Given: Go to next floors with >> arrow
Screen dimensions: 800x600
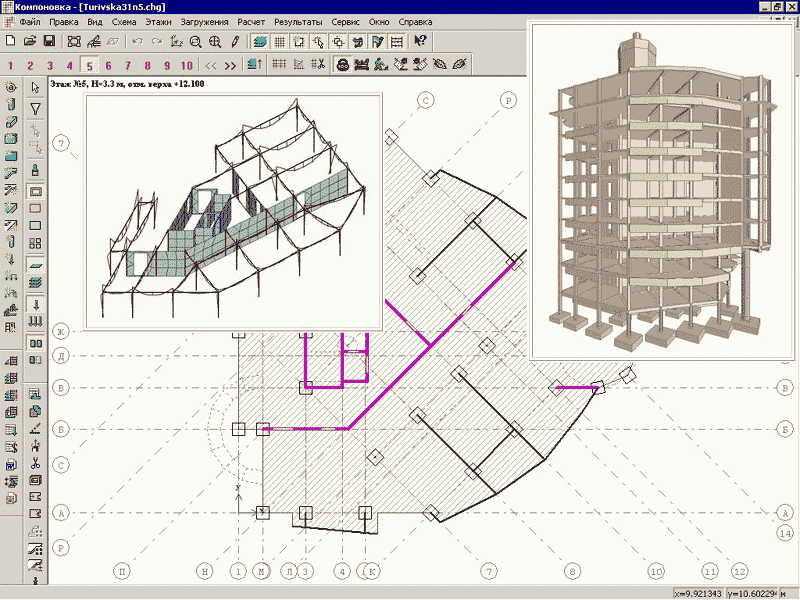Looking at the screenshot, I should (231, 66).
